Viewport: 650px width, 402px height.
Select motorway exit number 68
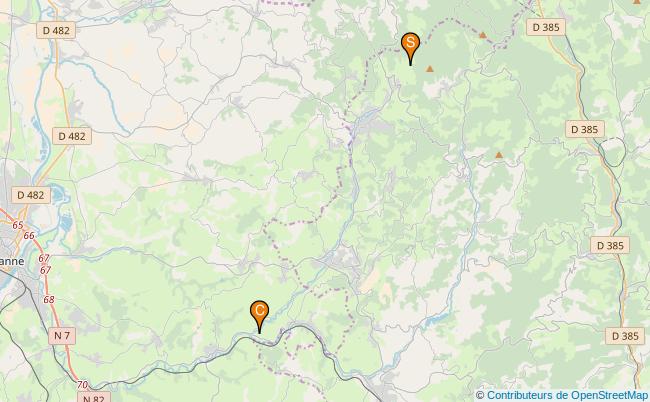tap(49, 299)
